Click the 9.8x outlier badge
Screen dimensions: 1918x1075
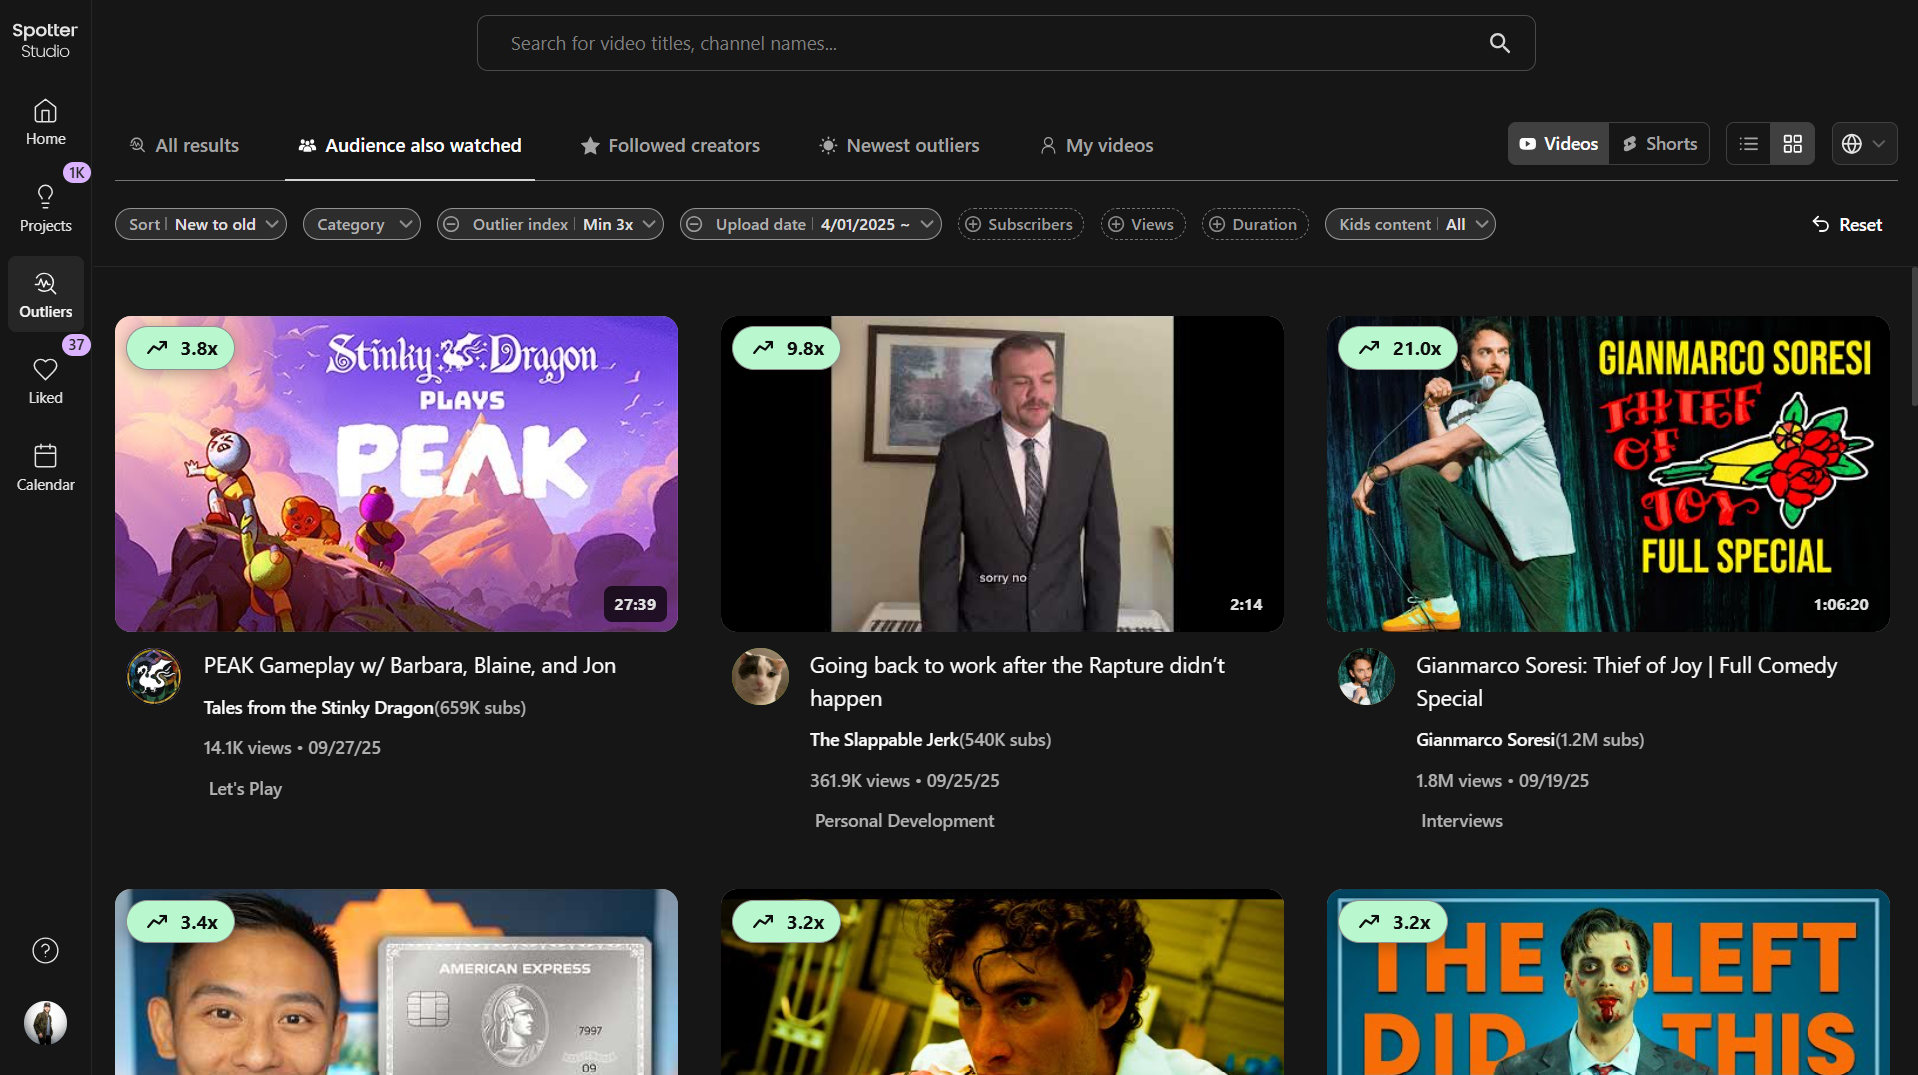(787, 348)
